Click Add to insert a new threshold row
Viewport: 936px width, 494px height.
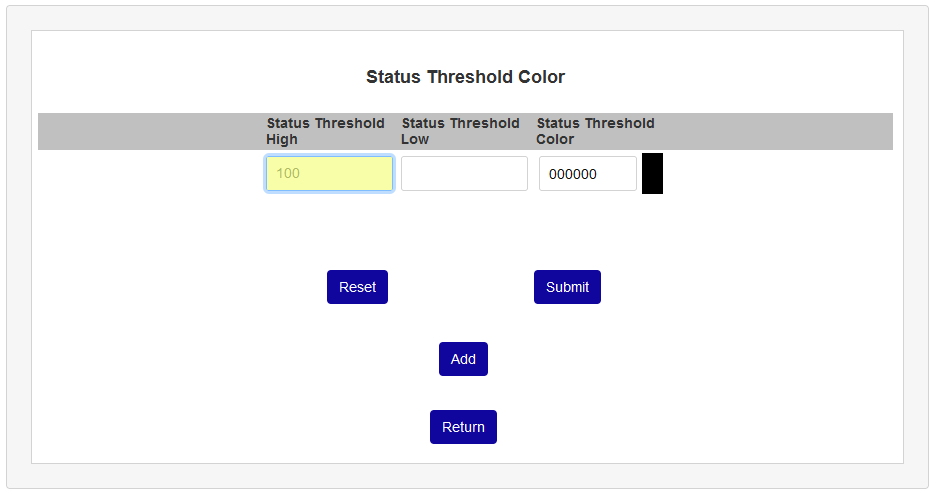point(463,359)
